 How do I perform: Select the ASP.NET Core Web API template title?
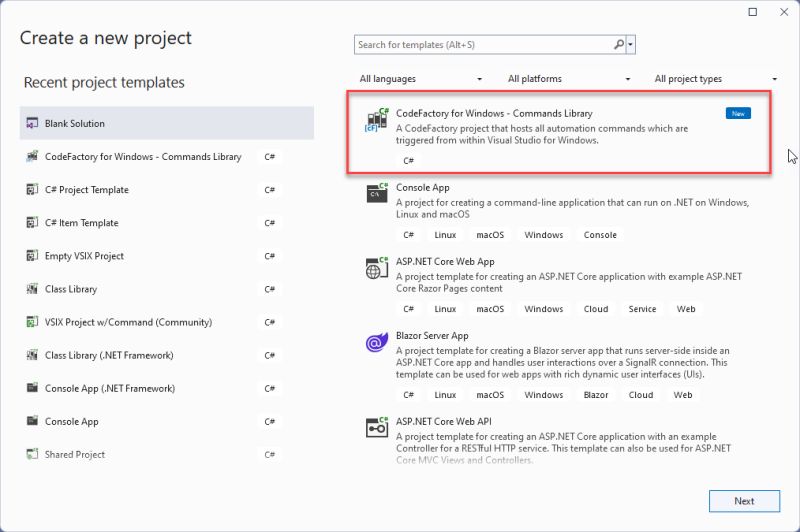pos(443,421)
